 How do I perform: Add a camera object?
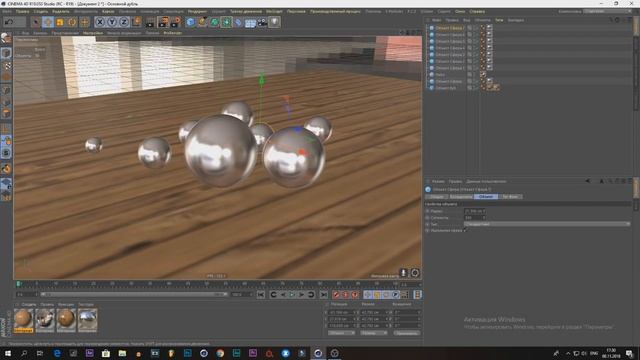click(x=262, y=22)
